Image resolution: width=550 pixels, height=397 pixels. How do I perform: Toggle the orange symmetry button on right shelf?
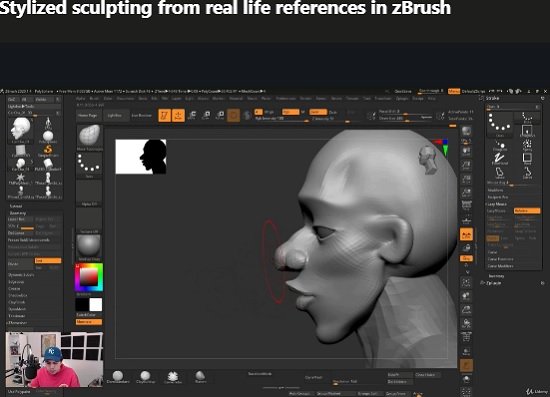click(x=466, y=235)
